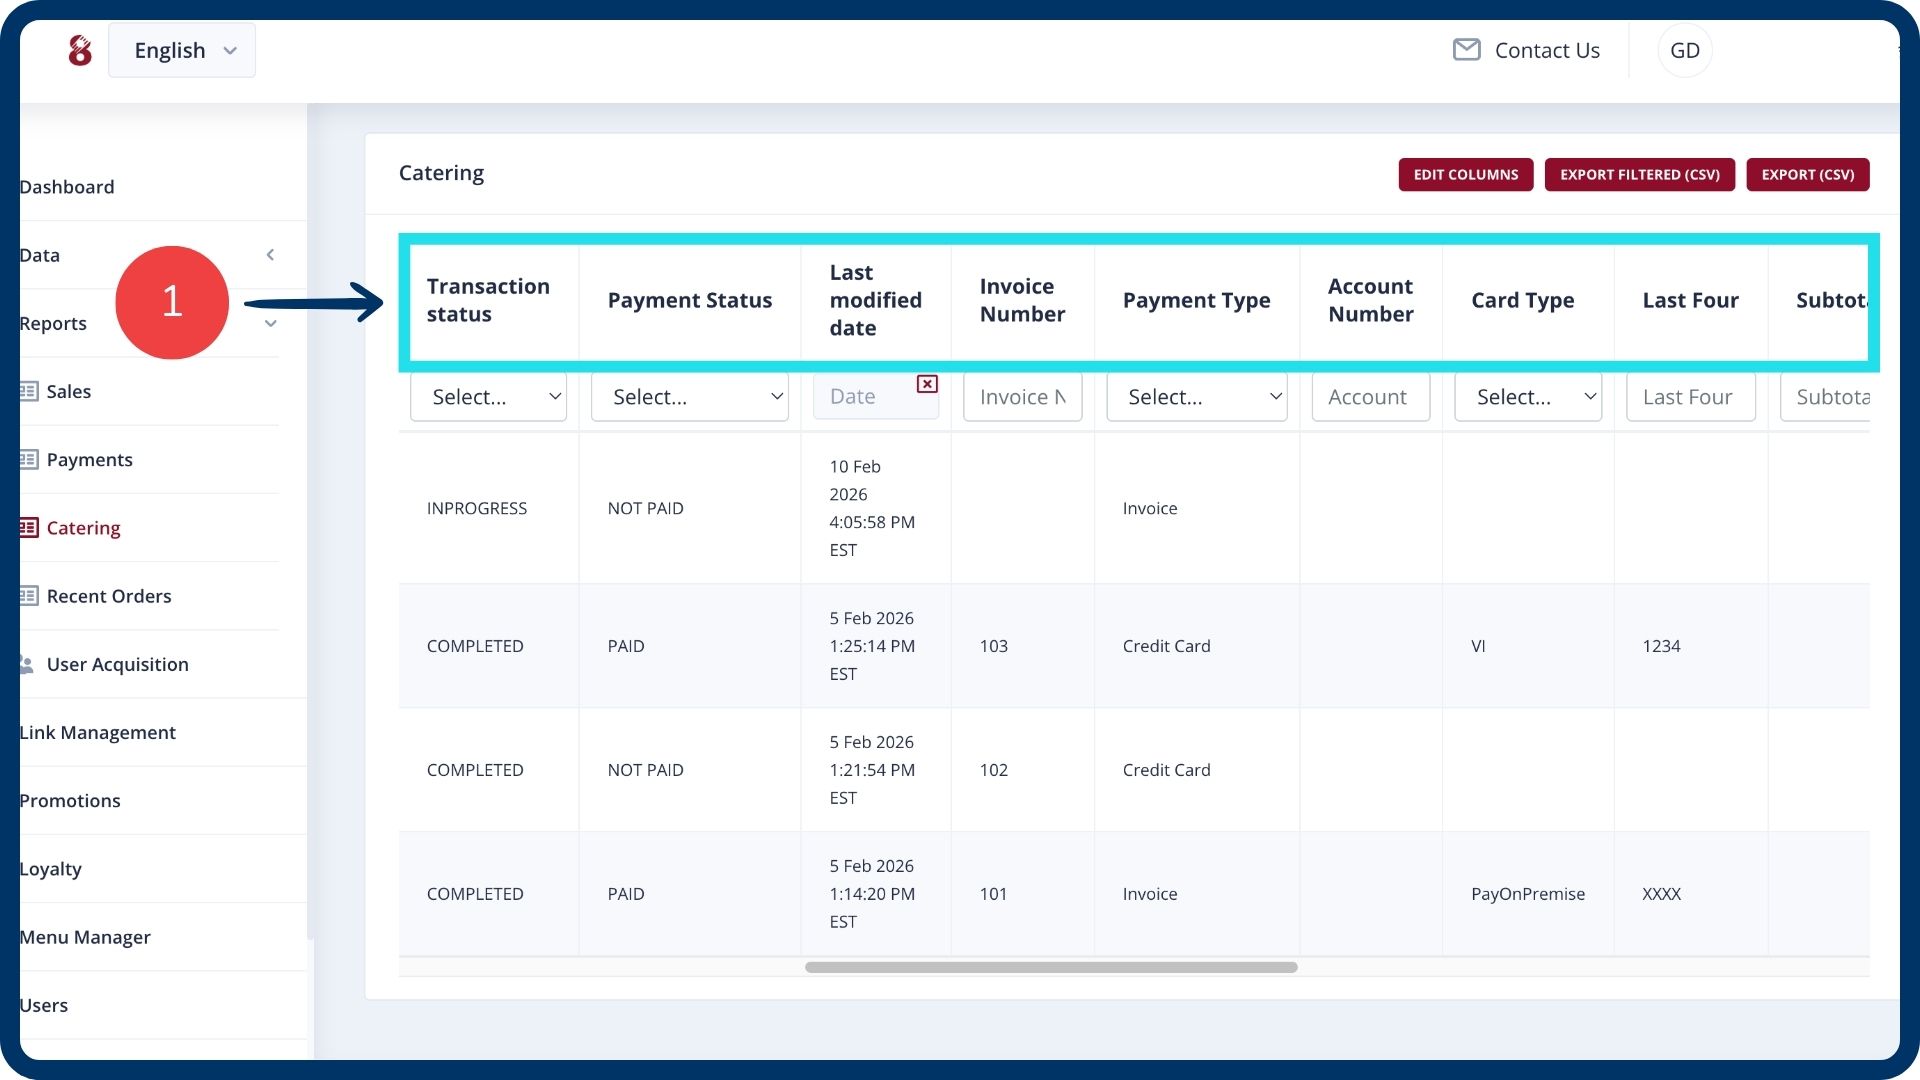Click the EDIT COLUMNS button
The image size is (1920, 1080).
click(1465, 174)
